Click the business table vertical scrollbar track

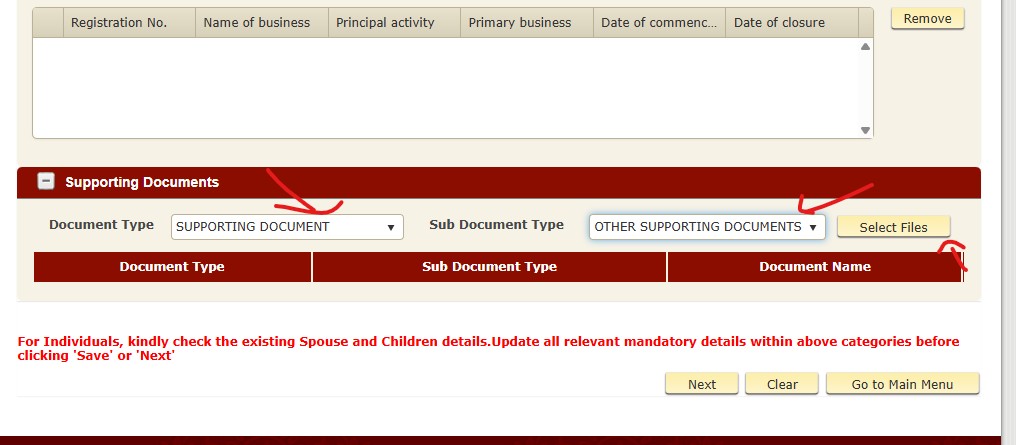pos(866,88)
